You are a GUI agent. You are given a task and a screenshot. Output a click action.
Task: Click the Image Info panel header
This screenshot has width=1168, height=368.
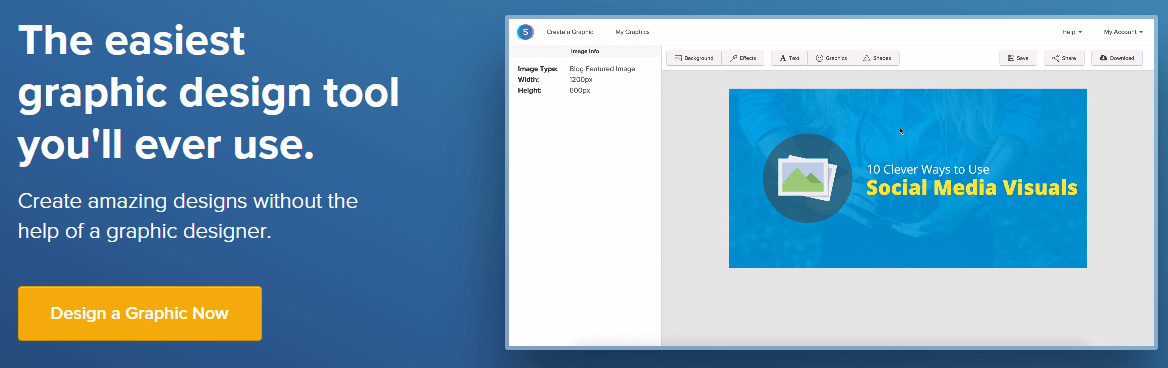[585, 51]
